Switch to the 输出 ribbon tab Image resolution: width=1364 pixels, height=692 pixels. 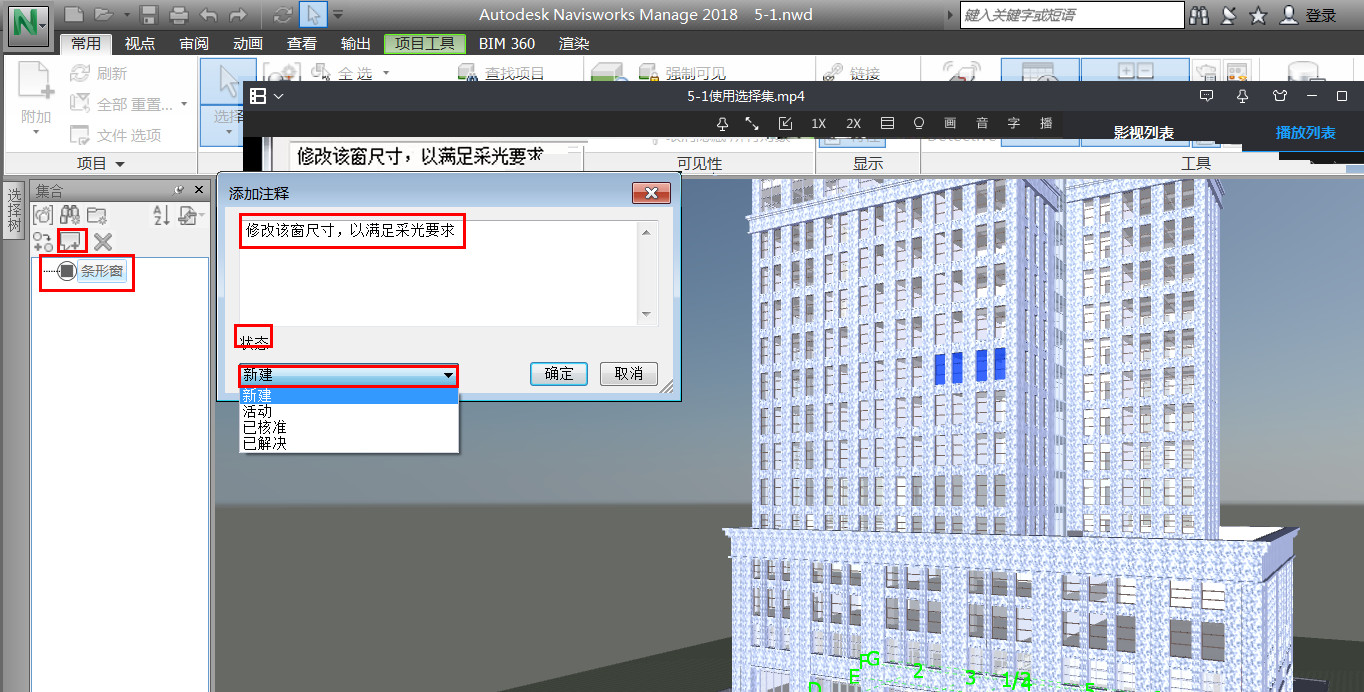point(355,43)
